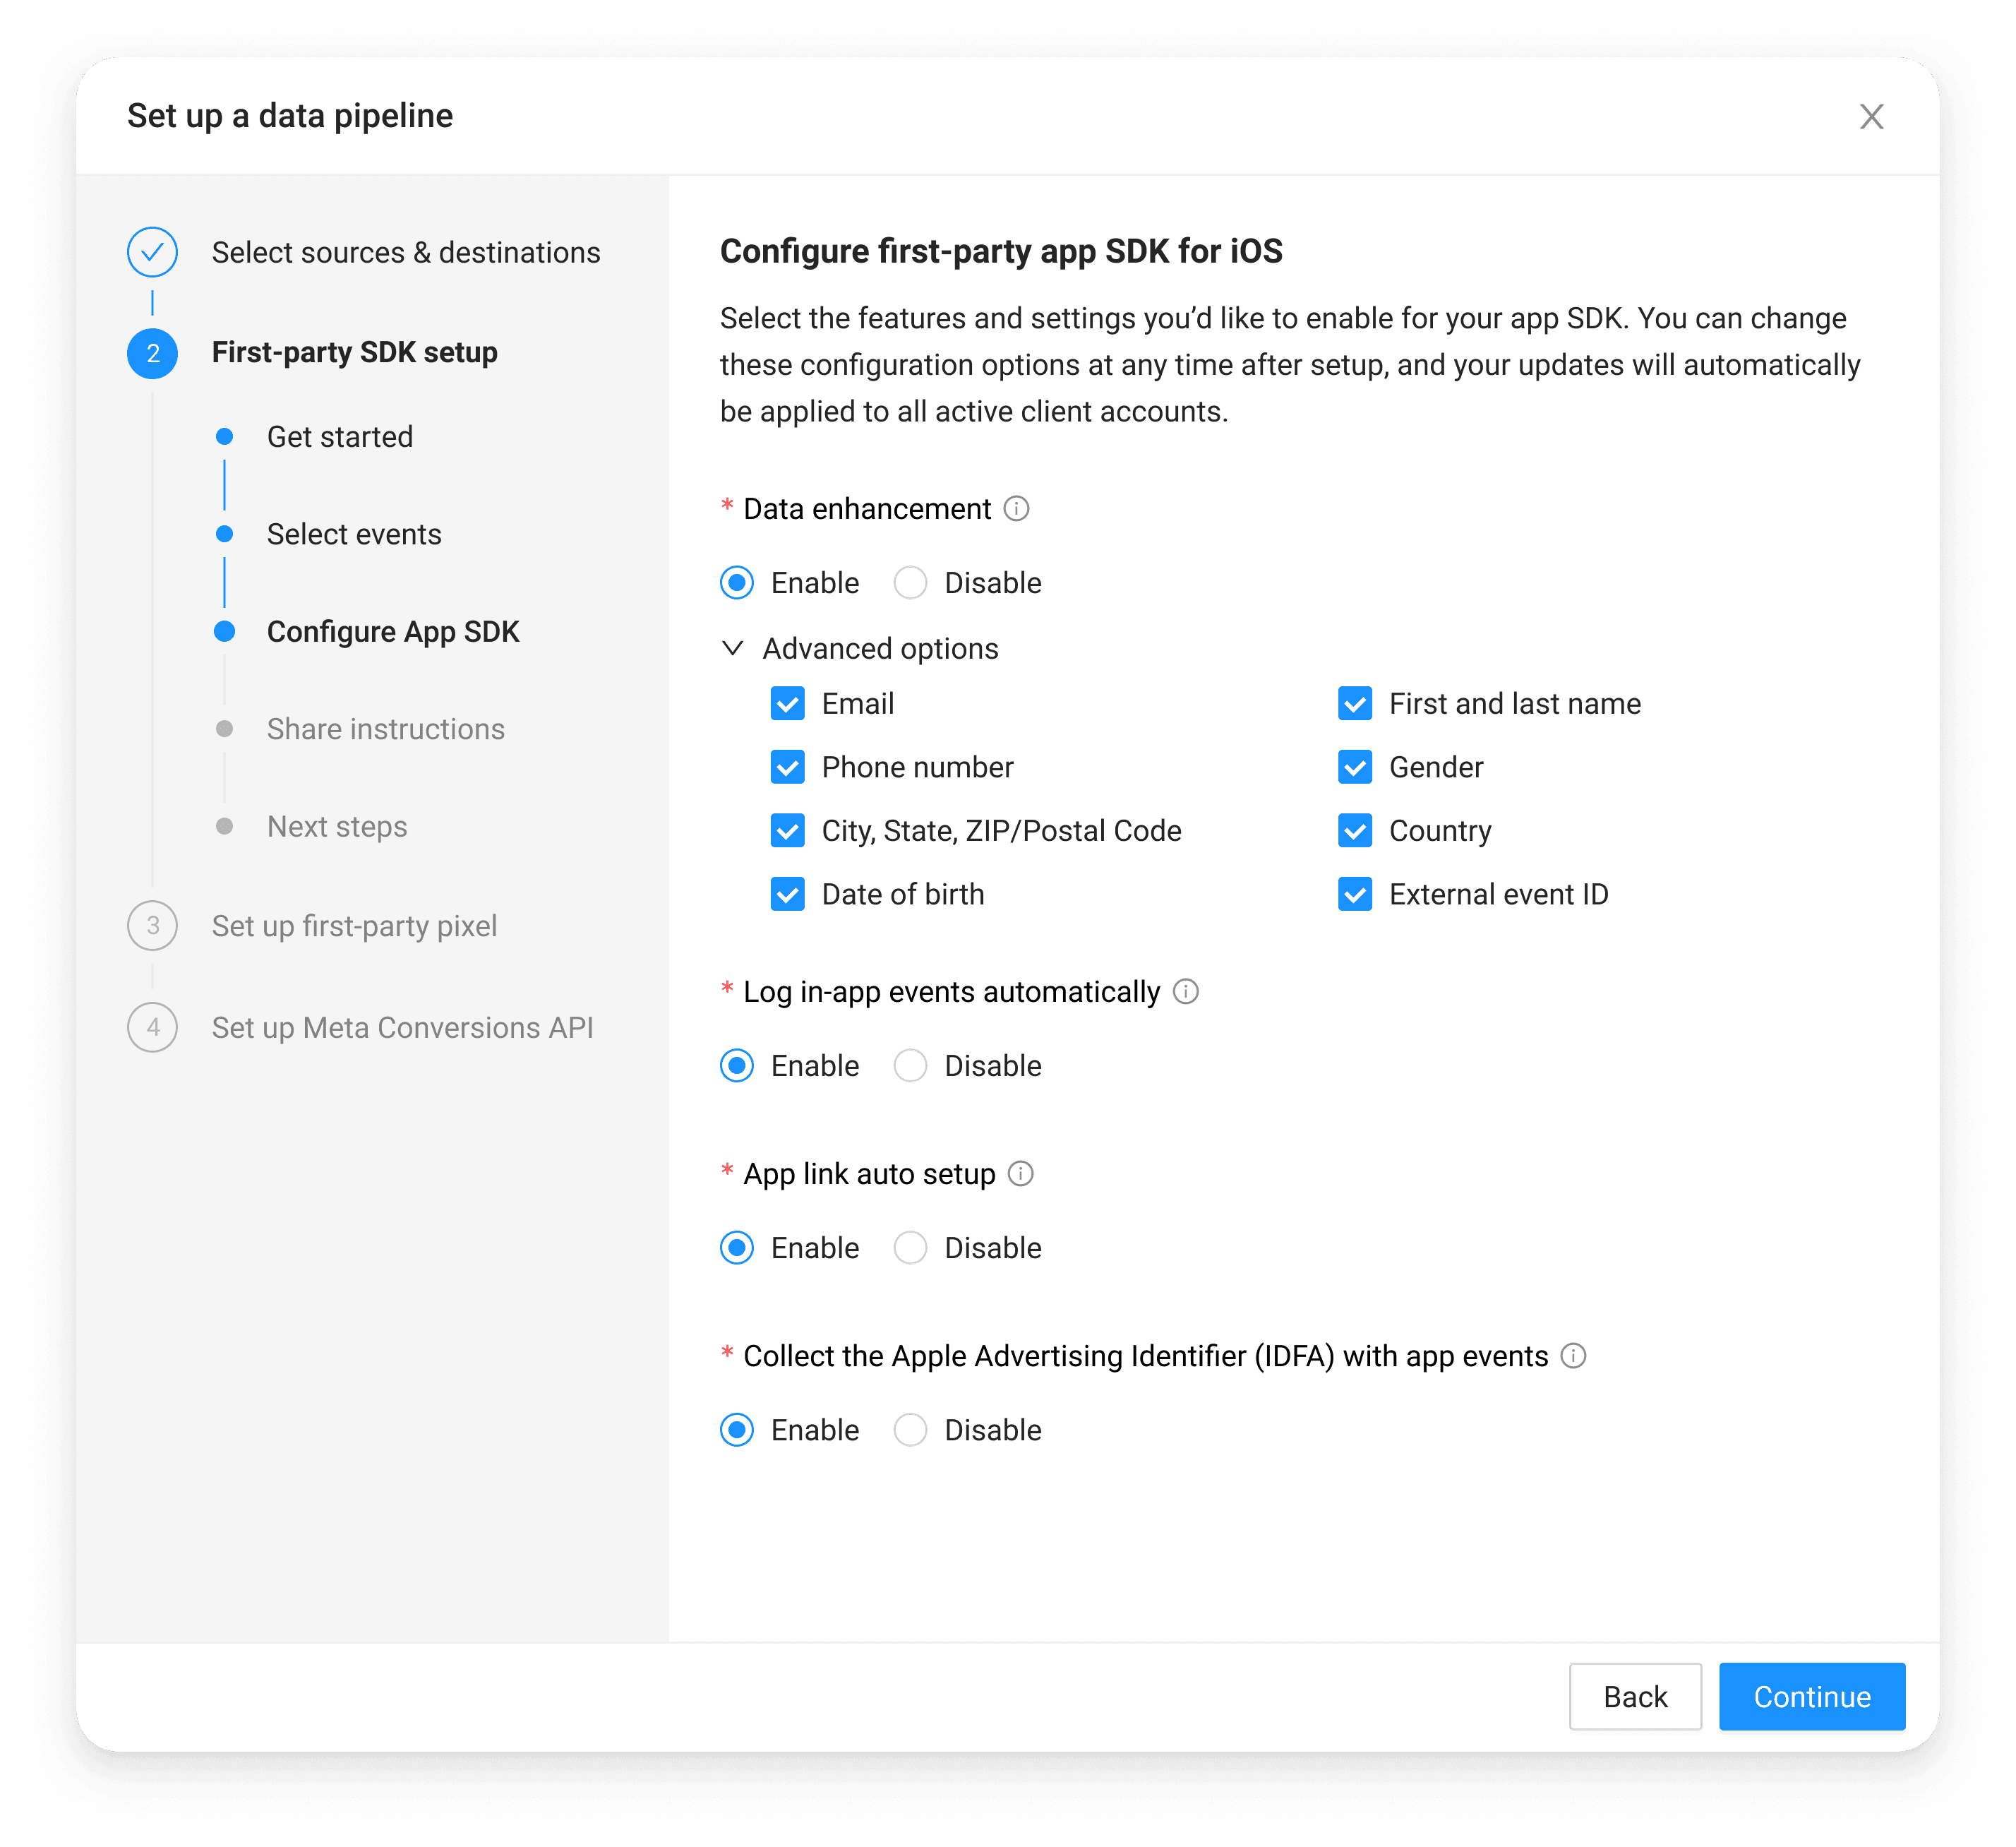Click the info icon beside IDFA collection
The image size is (2016, 1847).
click(x=1573, y=1356)
